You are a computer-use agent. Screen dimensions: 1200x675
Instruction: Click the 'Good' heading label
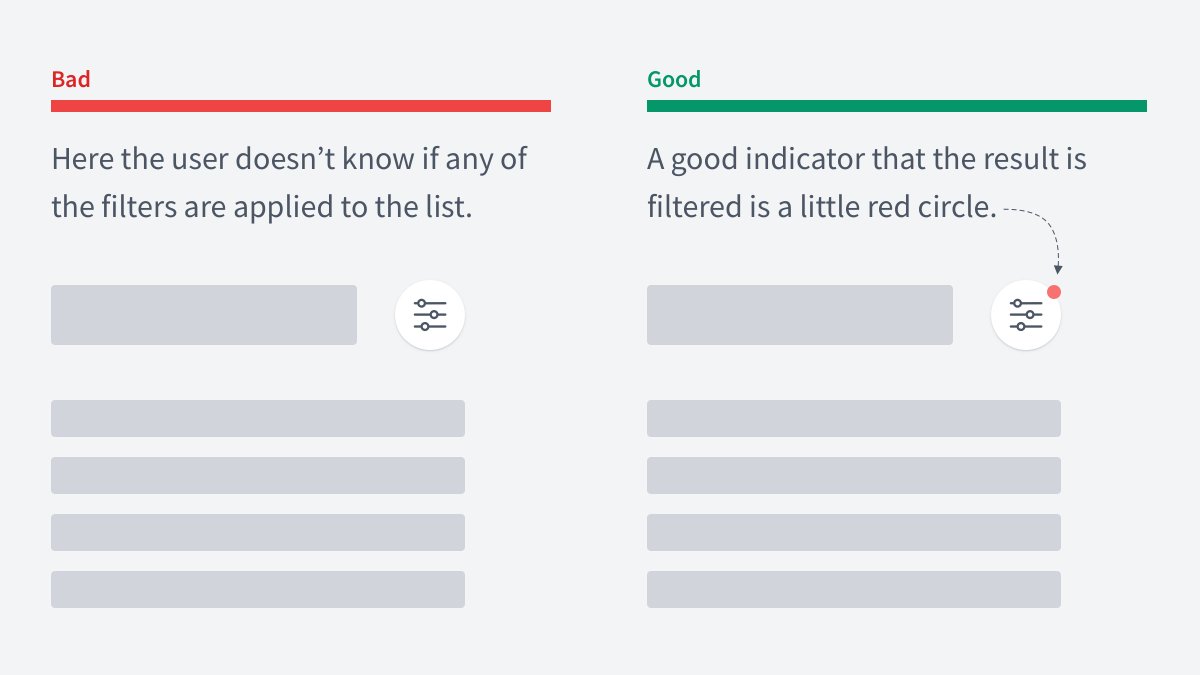[x=674, y=79]
